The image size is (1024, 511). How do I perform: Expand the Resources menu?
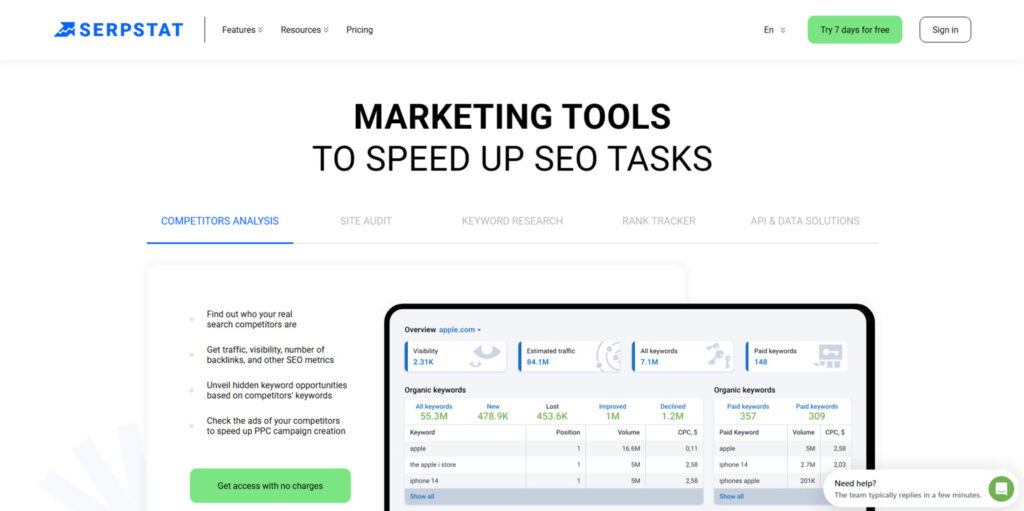point(304,29)
